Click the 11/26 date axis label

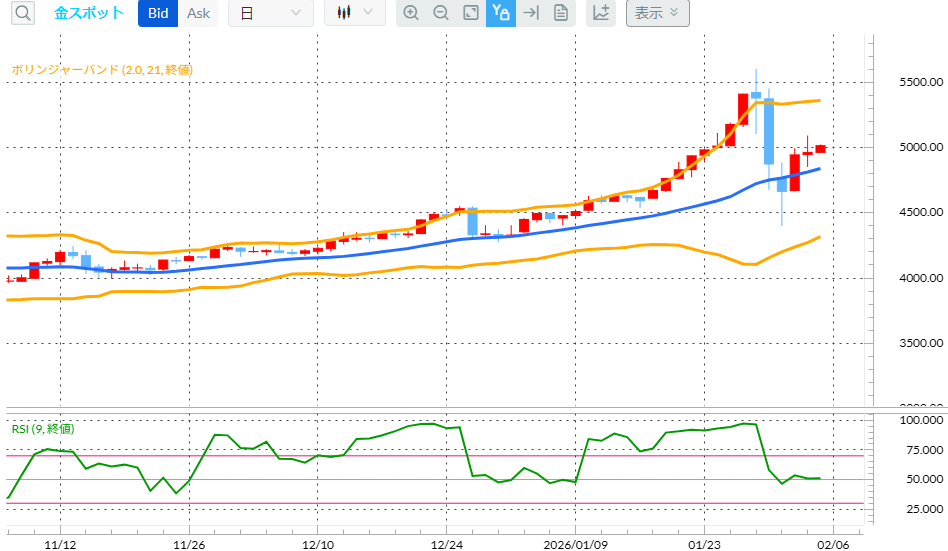[x=189, y=544]
